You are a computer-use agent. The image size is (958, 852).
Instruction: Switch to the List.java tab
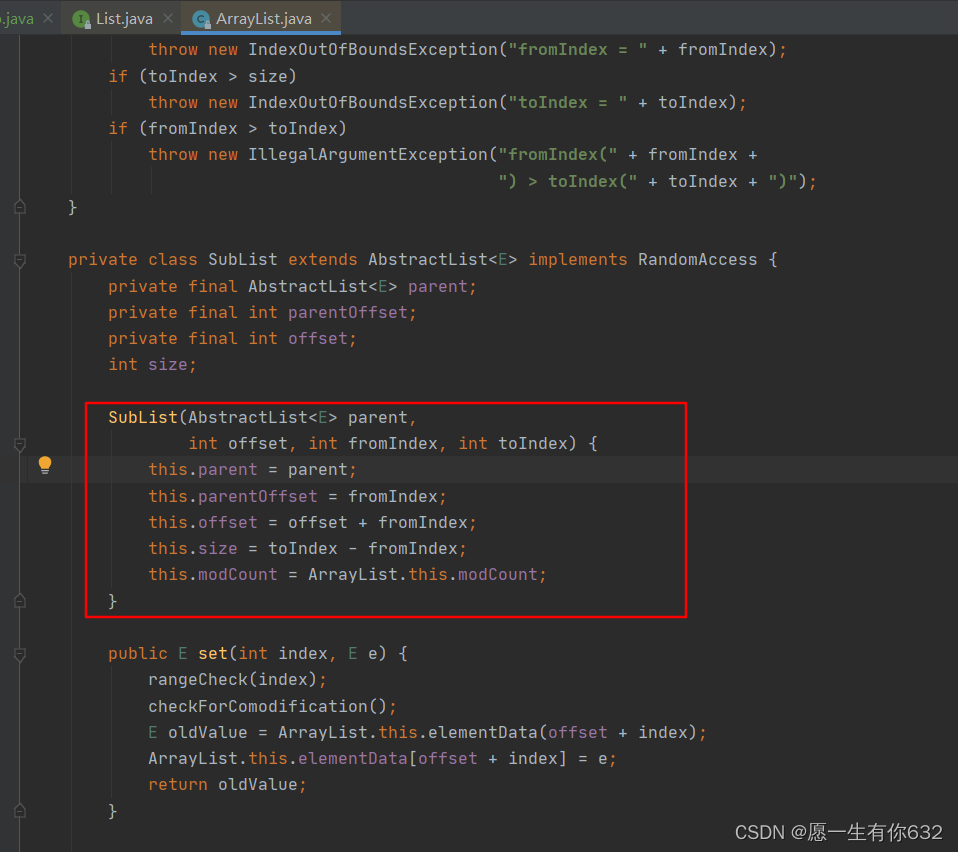120,17
